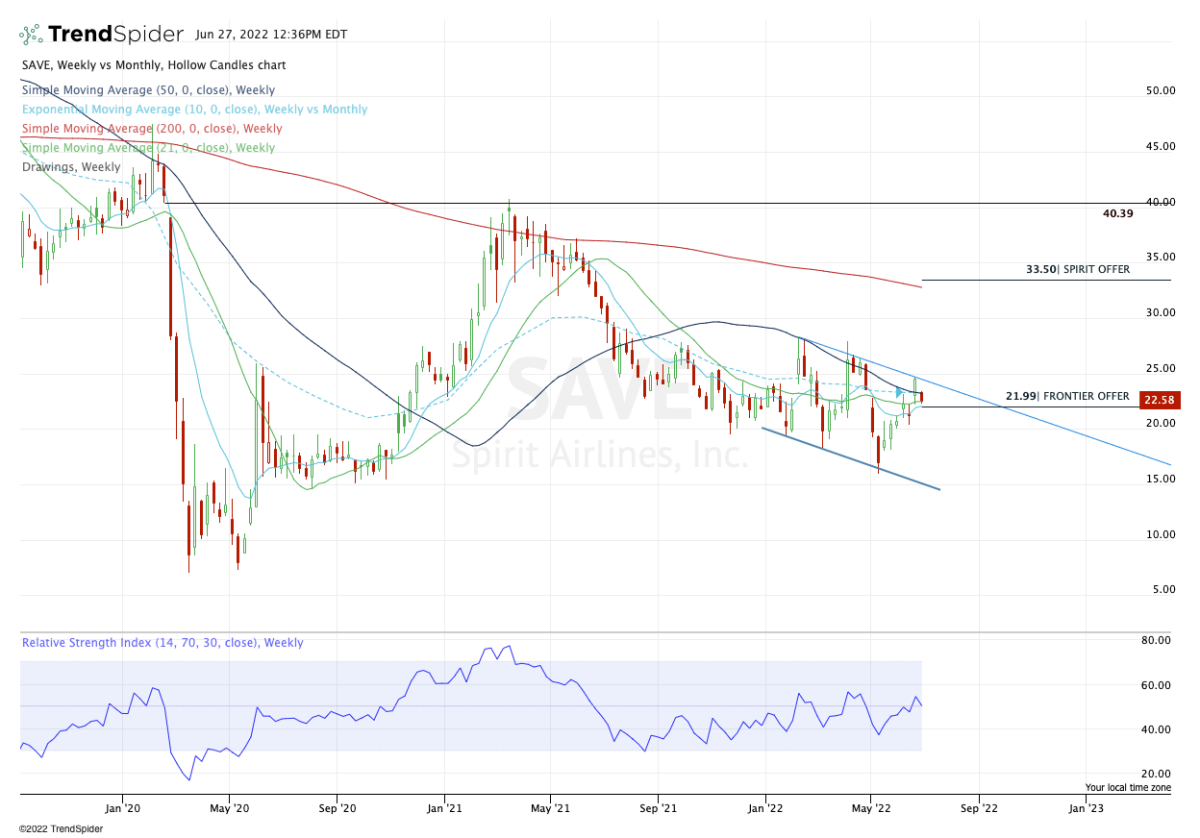Open the Your local time zone text

pos(1128,787)
